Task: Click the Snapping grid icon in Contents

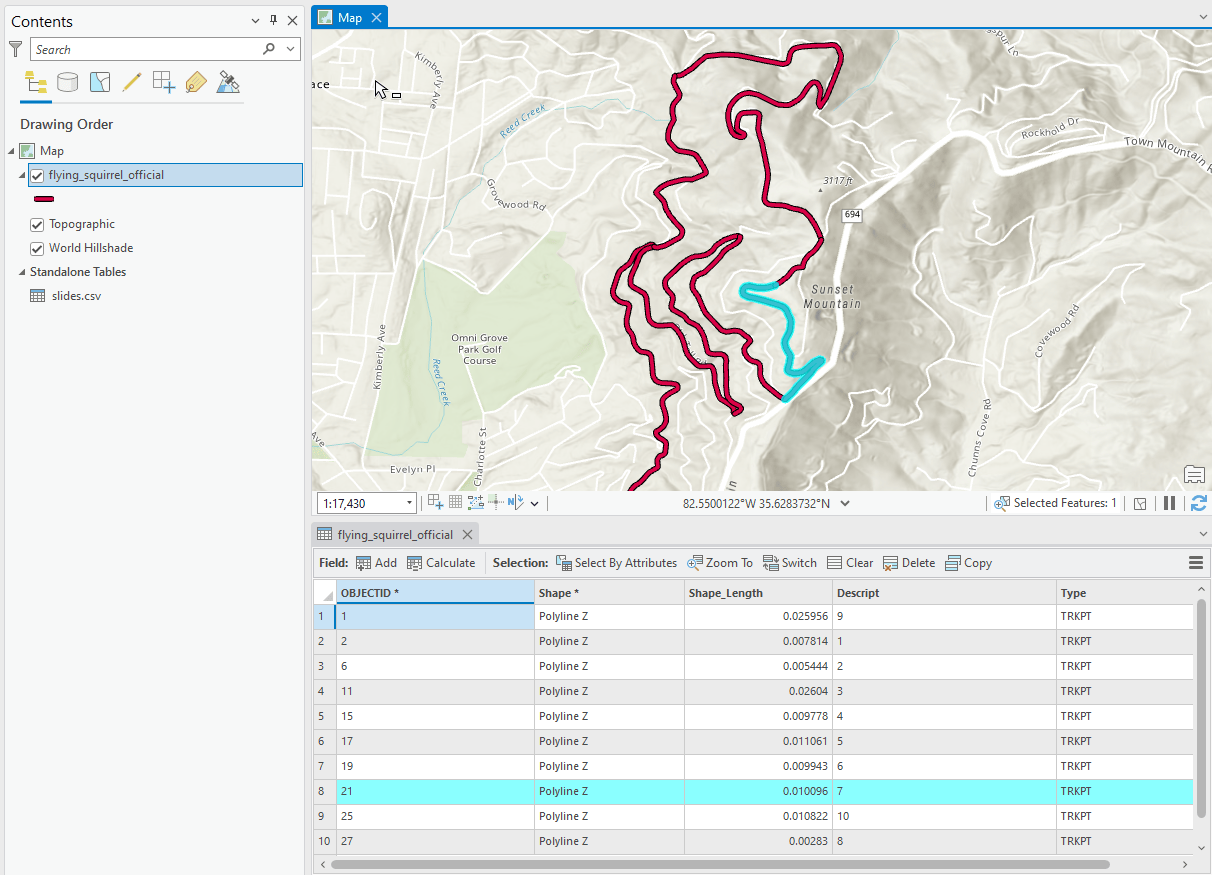Action: click(164, 82)
